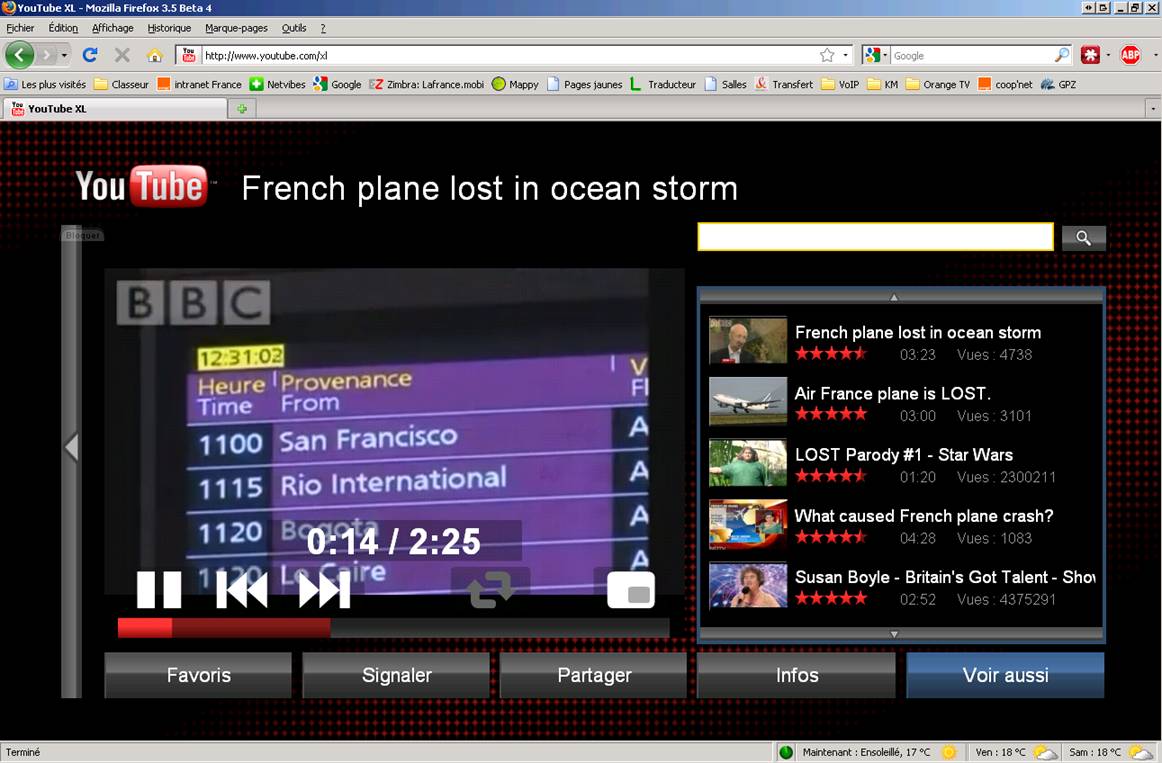
Task: Open the Infos panel
Action: 797,675
